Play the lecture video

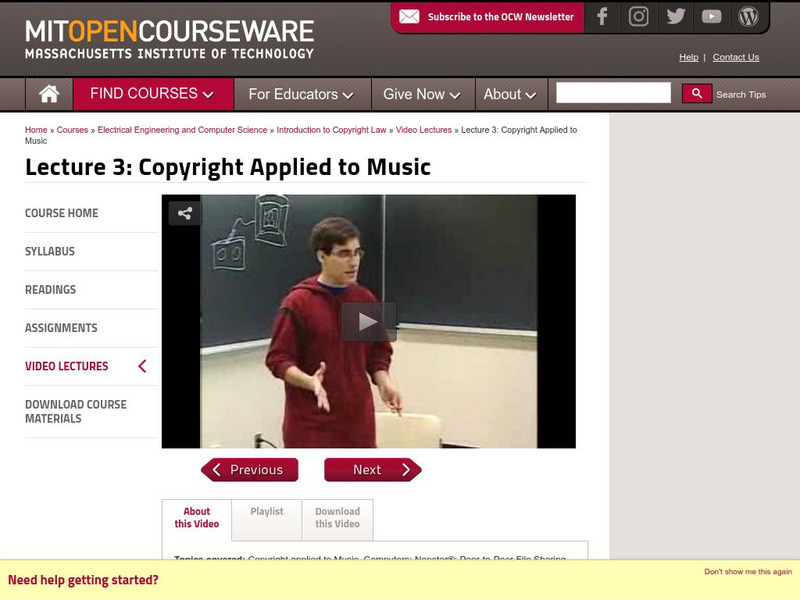click(368, 321)
